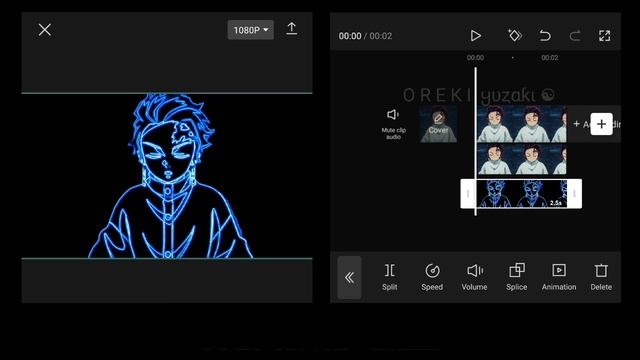Delete the selected clip
Image resolution: width=640 pixels, height=360 pixels.
coord(601,277)
